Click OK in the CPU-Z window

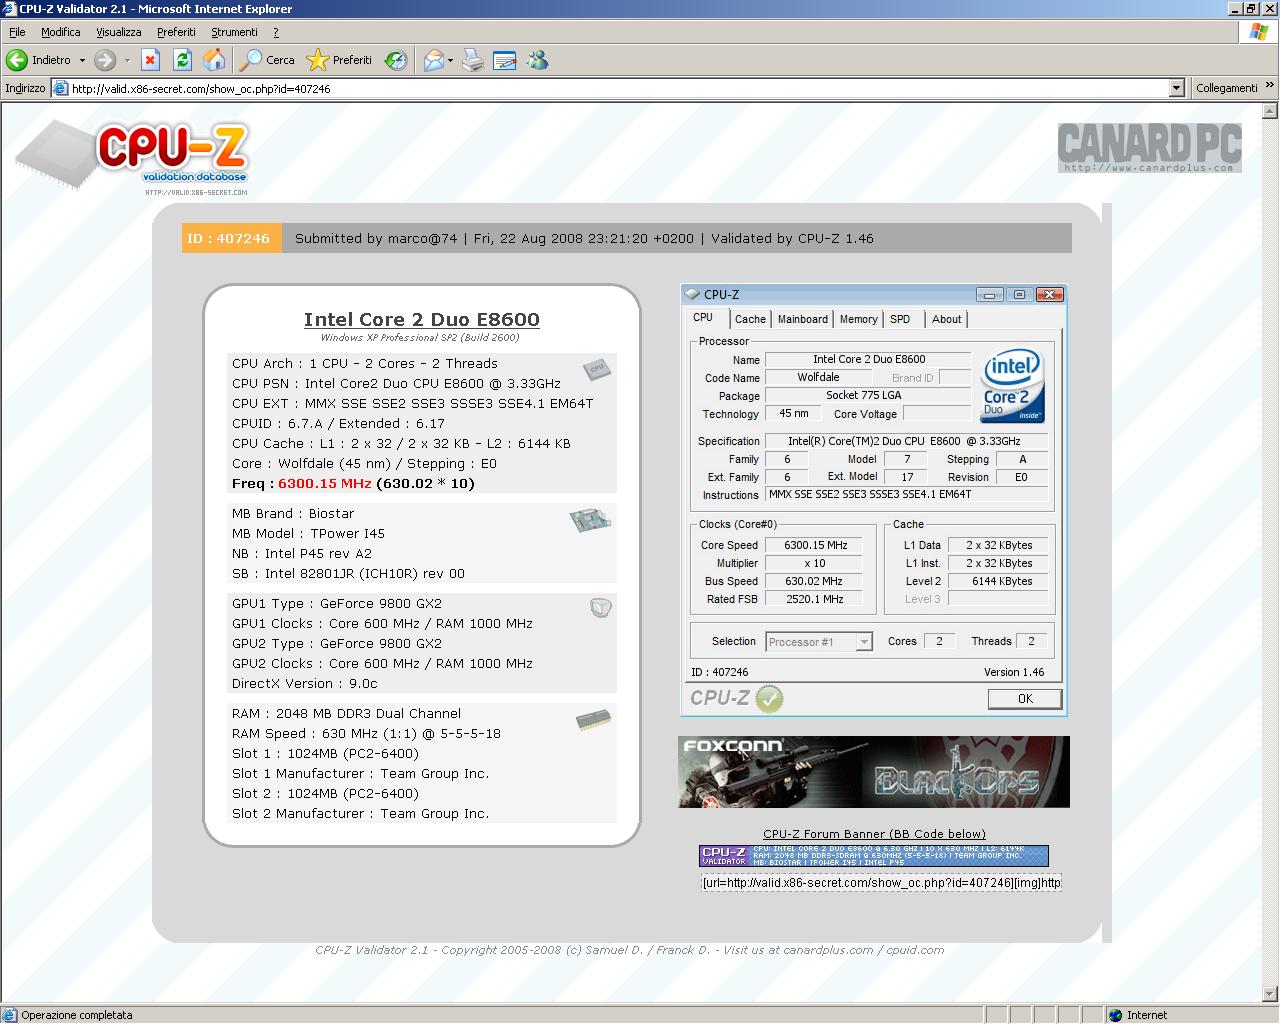(1025, 699)
